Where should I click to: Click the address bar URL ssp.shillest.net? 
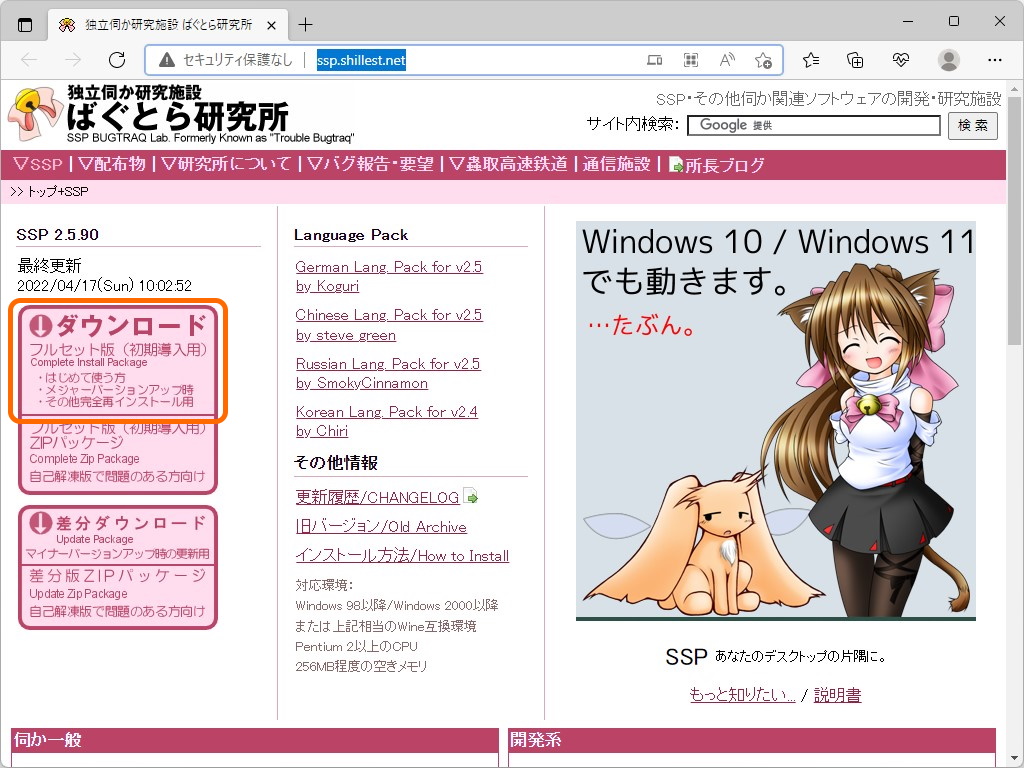tap(361, 60)
